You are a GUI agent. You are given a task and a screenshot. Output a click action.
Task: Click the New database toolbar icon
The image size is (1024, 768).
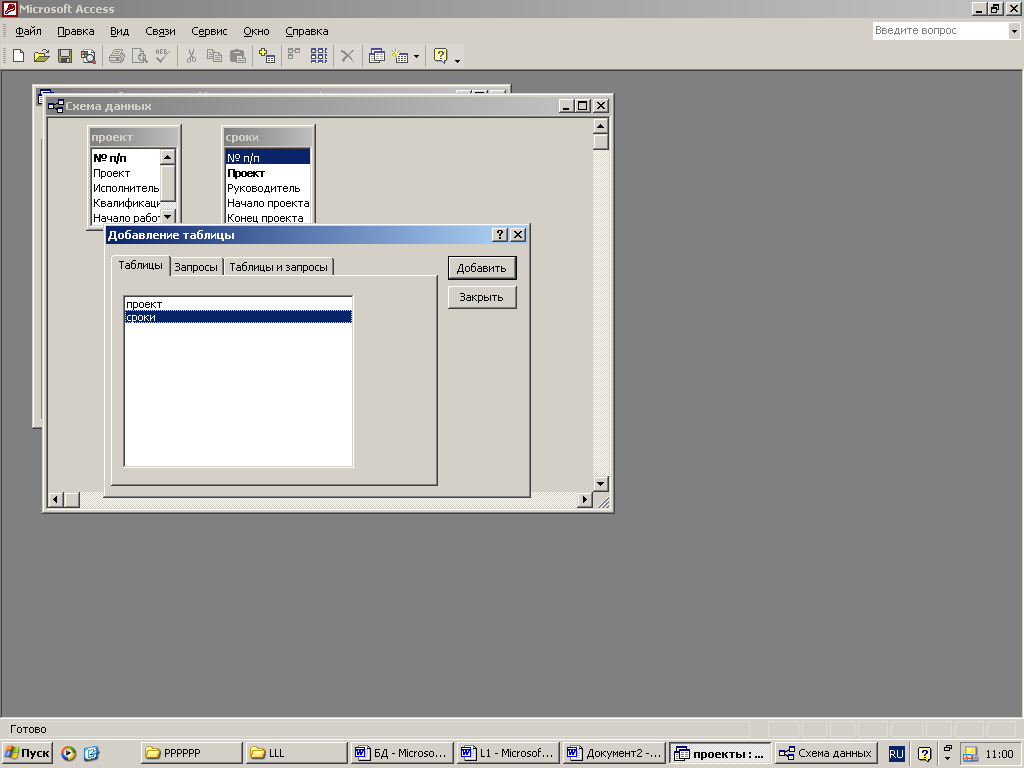click(x=18, y=56)
